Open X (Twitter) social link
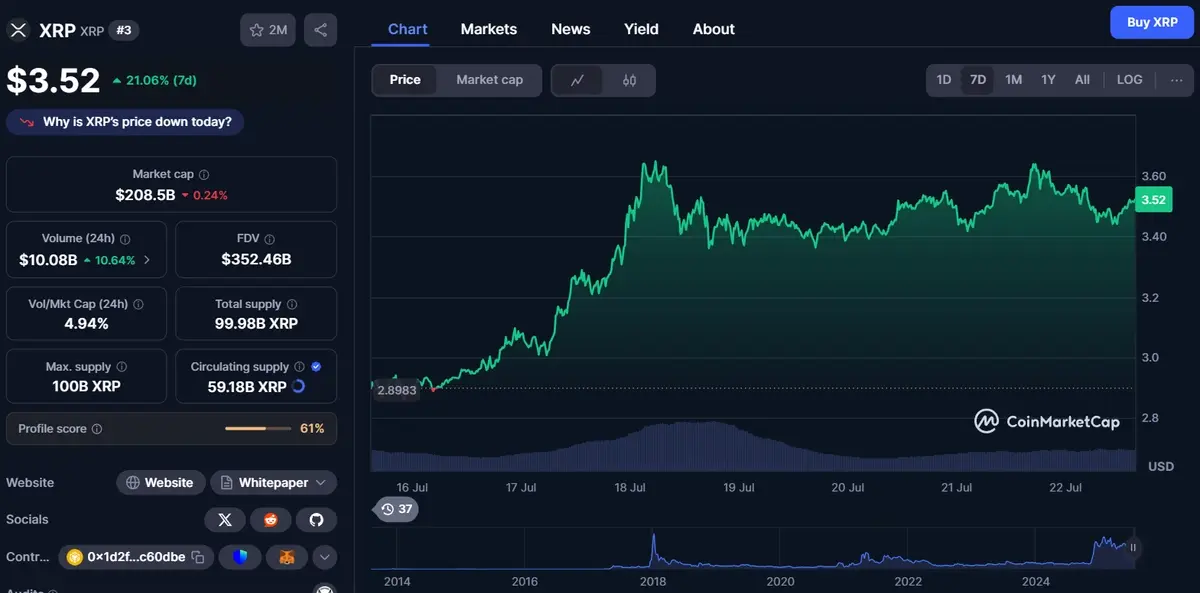The width and height of the screenshot is (1200, 593). [x=225, y=519]
